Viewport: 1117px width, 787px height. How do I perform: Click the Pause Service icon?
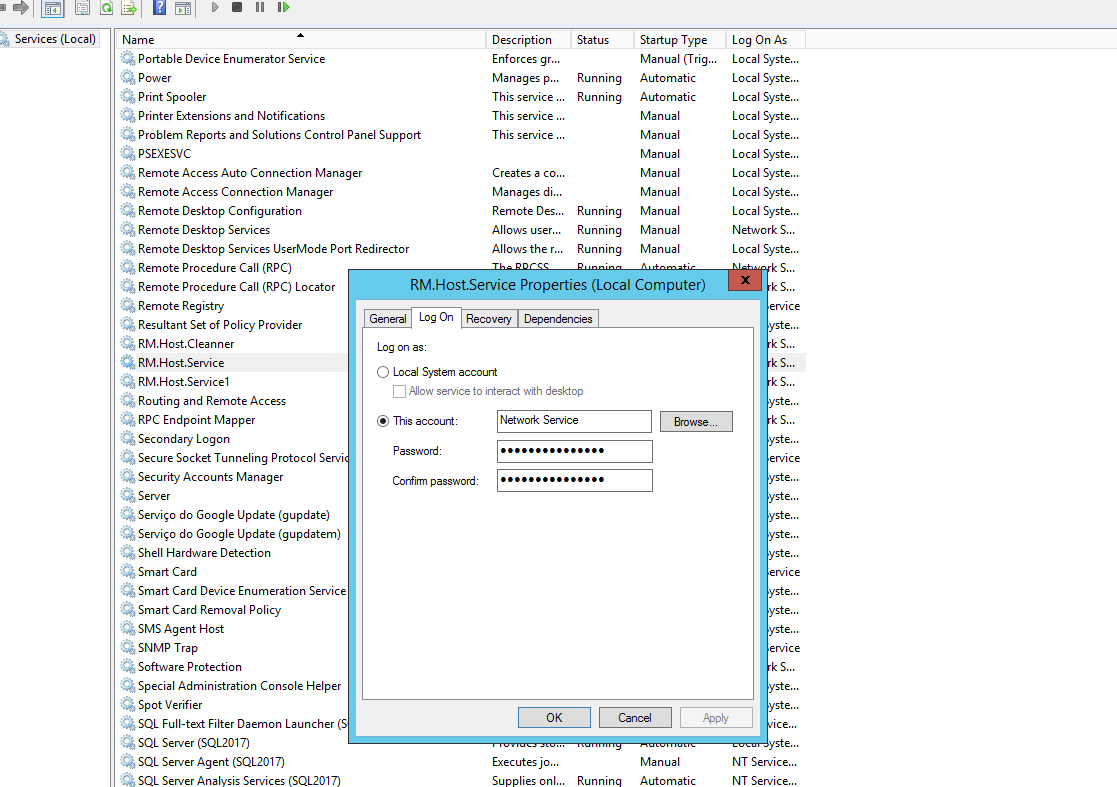[x=260, y=7]
